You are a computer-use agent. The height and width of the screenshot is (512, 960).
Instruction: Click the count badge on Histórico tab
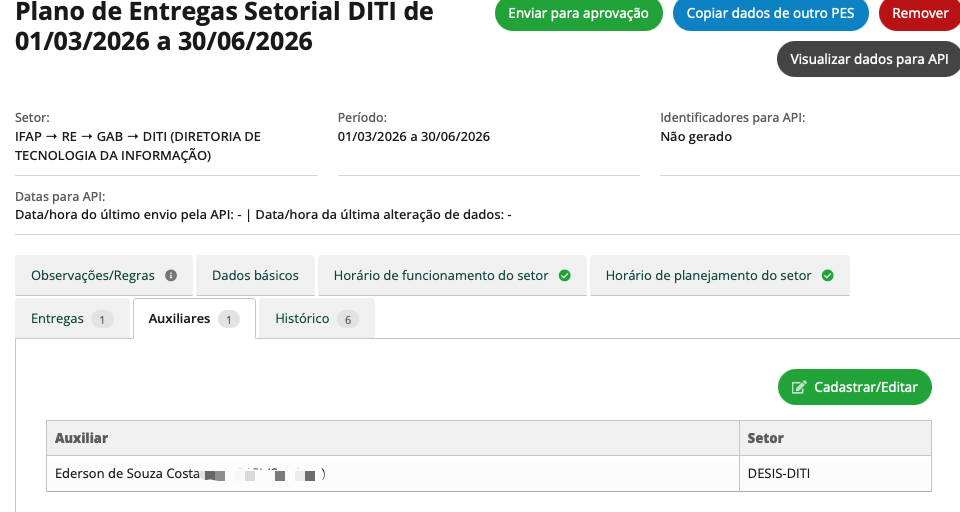click(x=348, y=319)
